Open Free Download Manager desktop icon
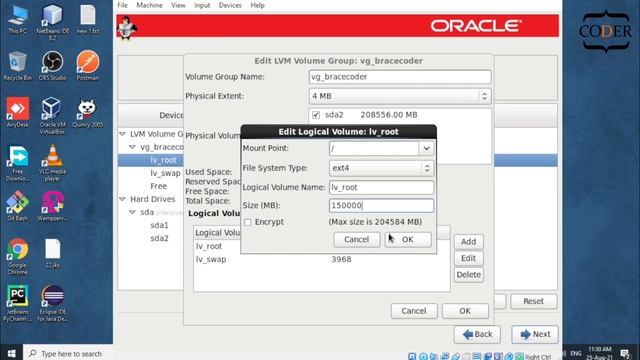640x360 pixels. tap(17, 163)
